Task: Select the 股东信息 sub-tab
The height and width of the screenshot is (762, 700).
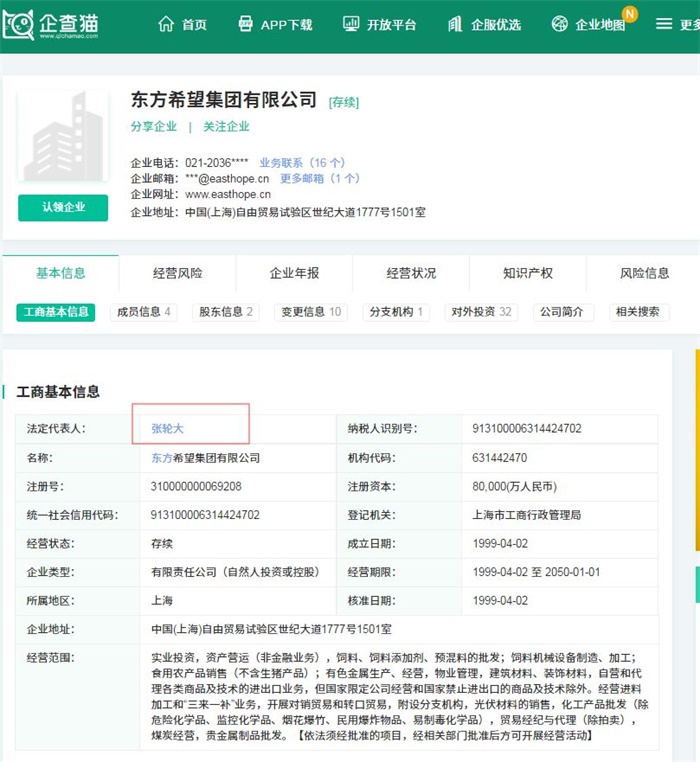Action: pos(226,312)
